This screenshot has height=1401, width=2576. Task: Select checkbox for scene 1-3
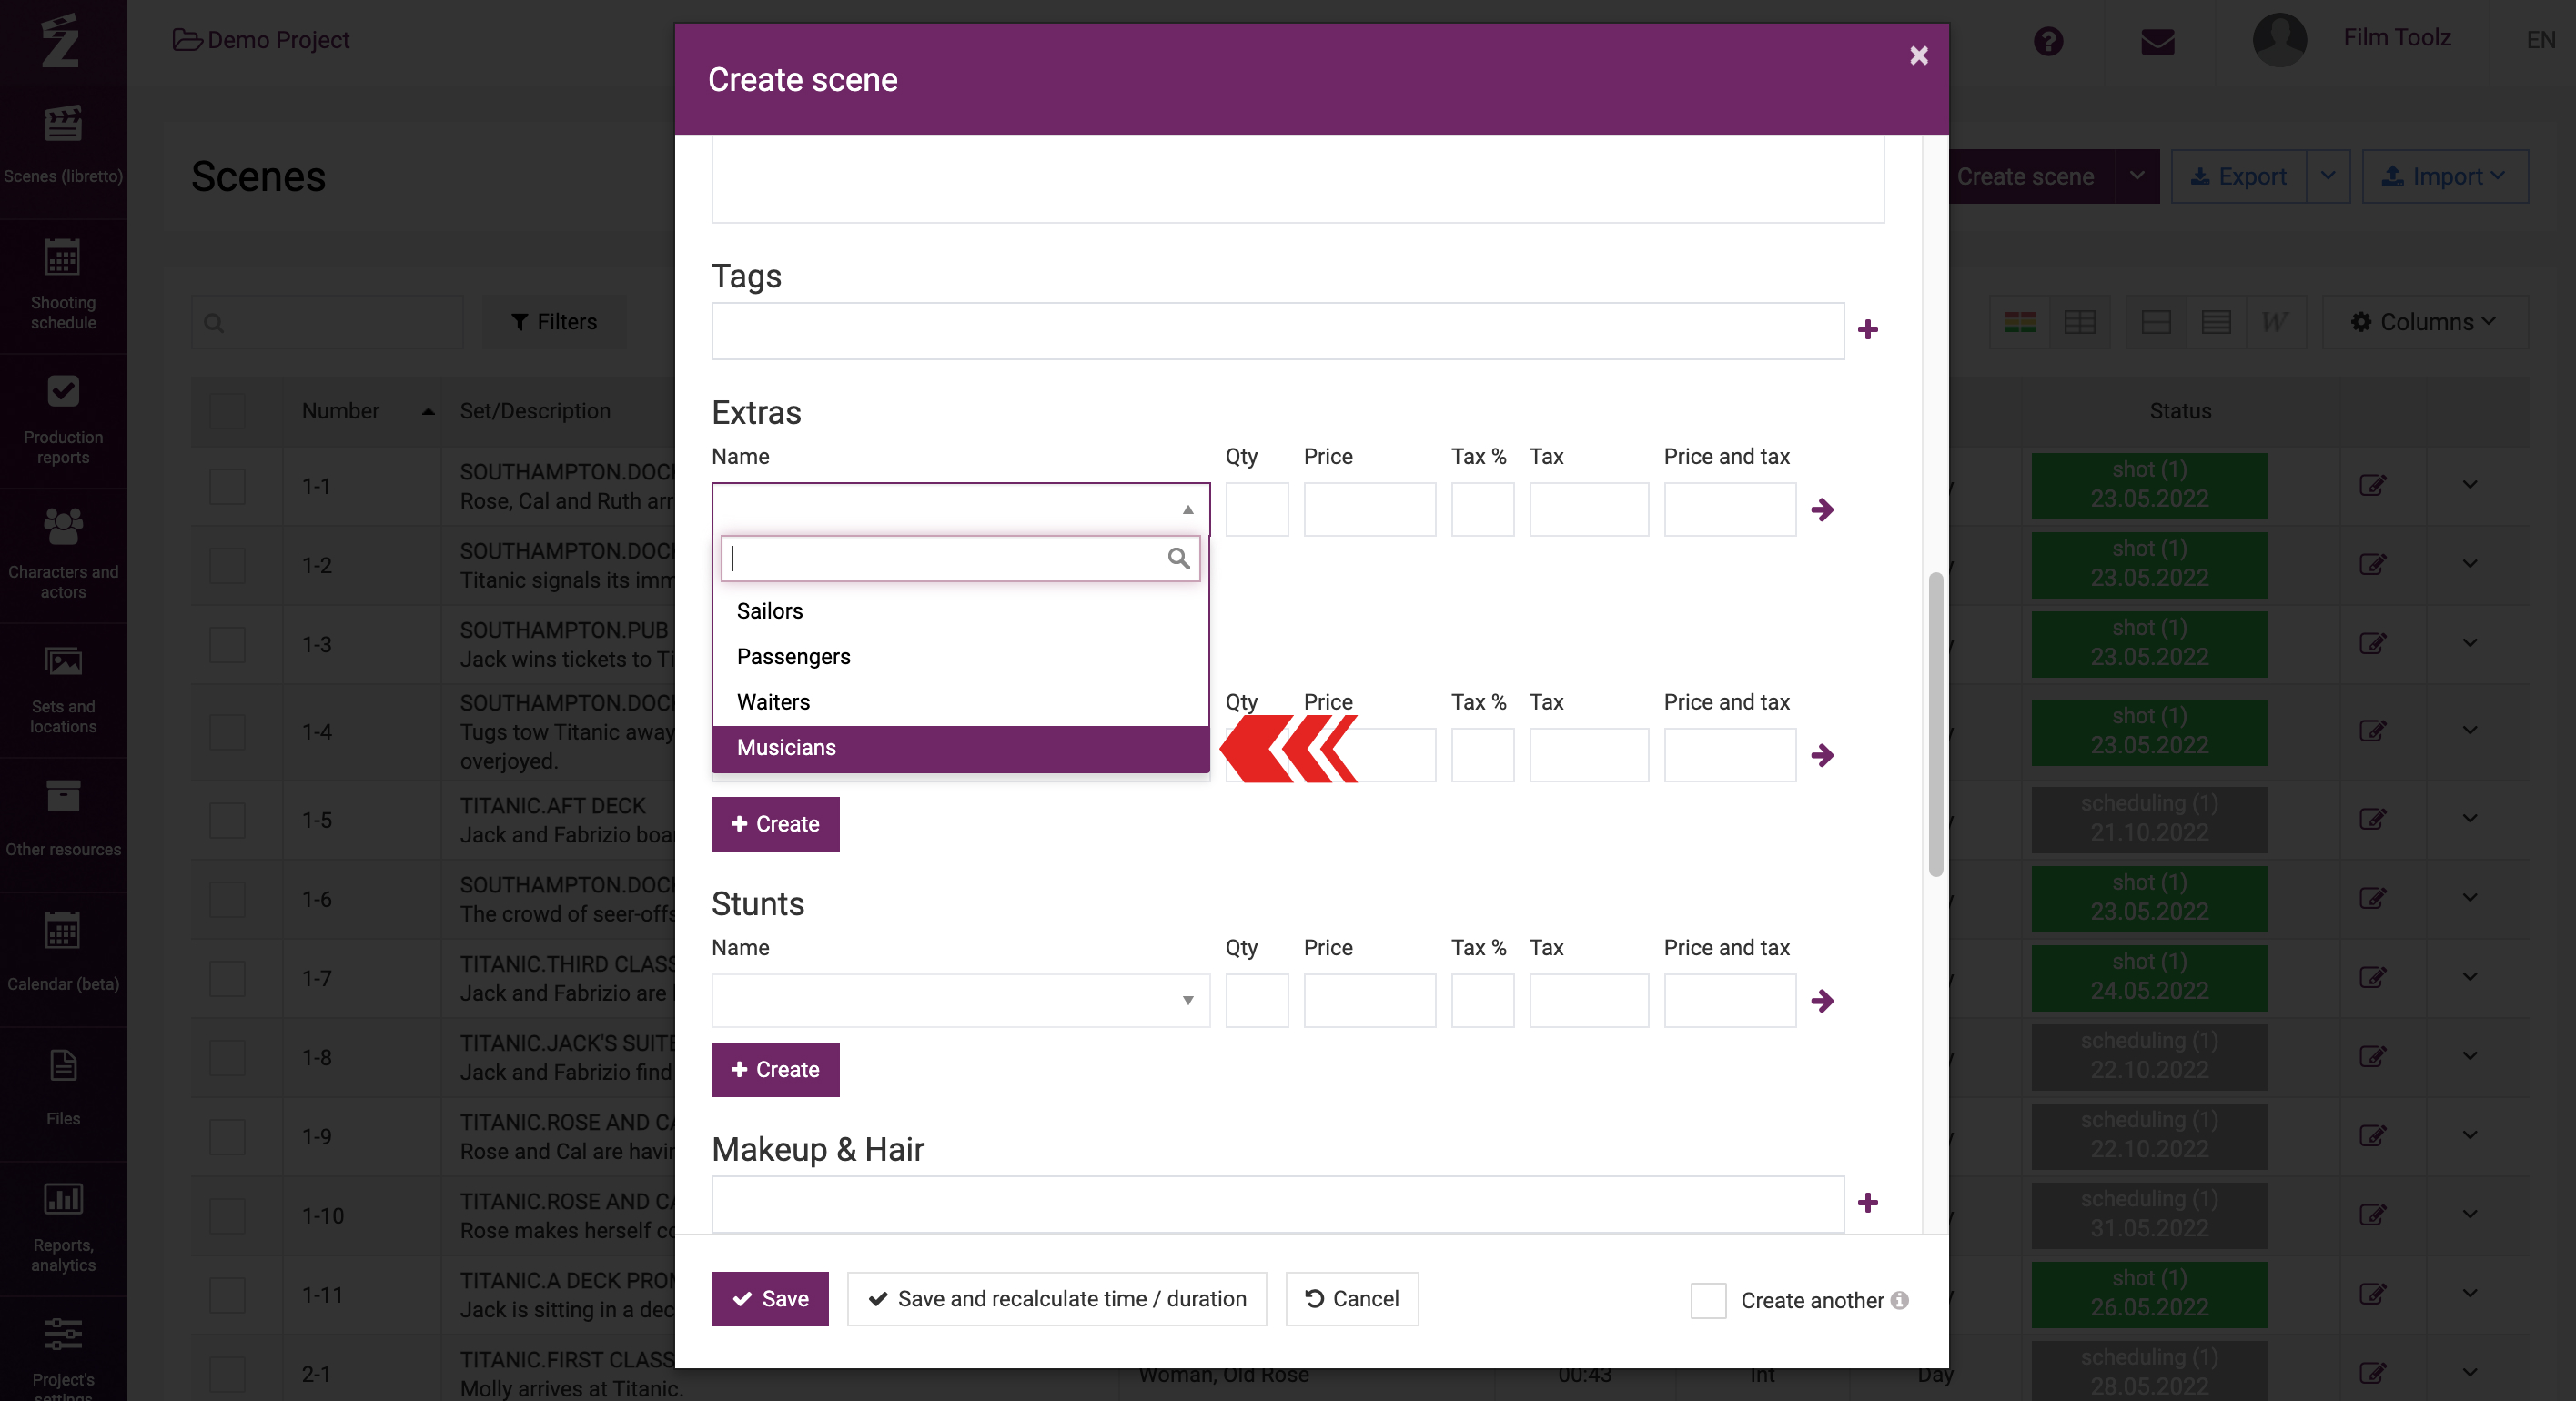pos(227,645)
